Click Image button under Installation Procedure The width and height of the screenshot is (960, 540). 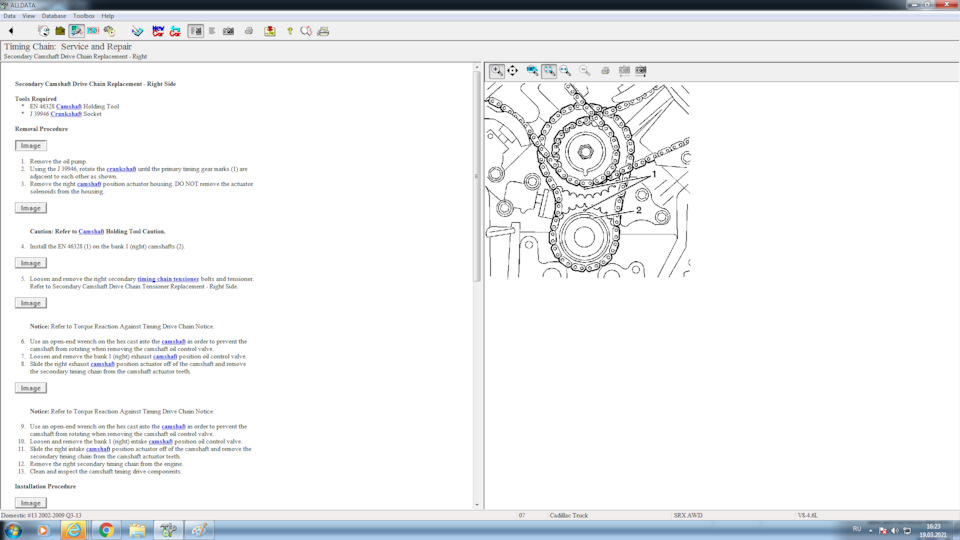point(31,503)
